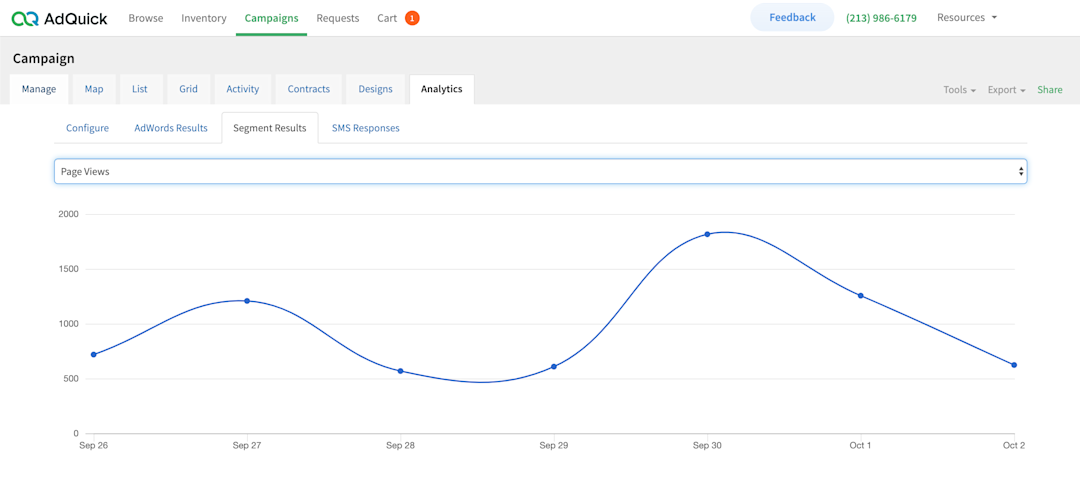Select the AdWords Results tab
The height and width of the screenshot is (486, 1080).
171,128
